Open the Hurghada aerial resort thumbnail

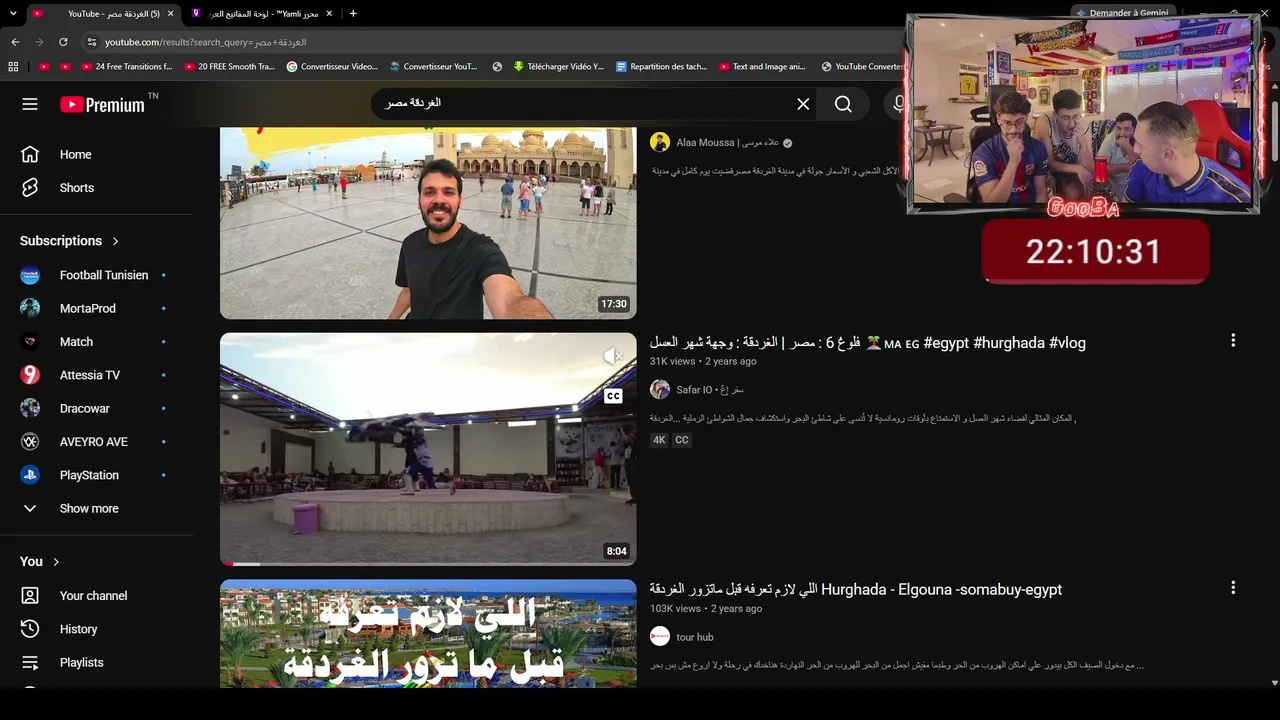click(x=428, y=633)
